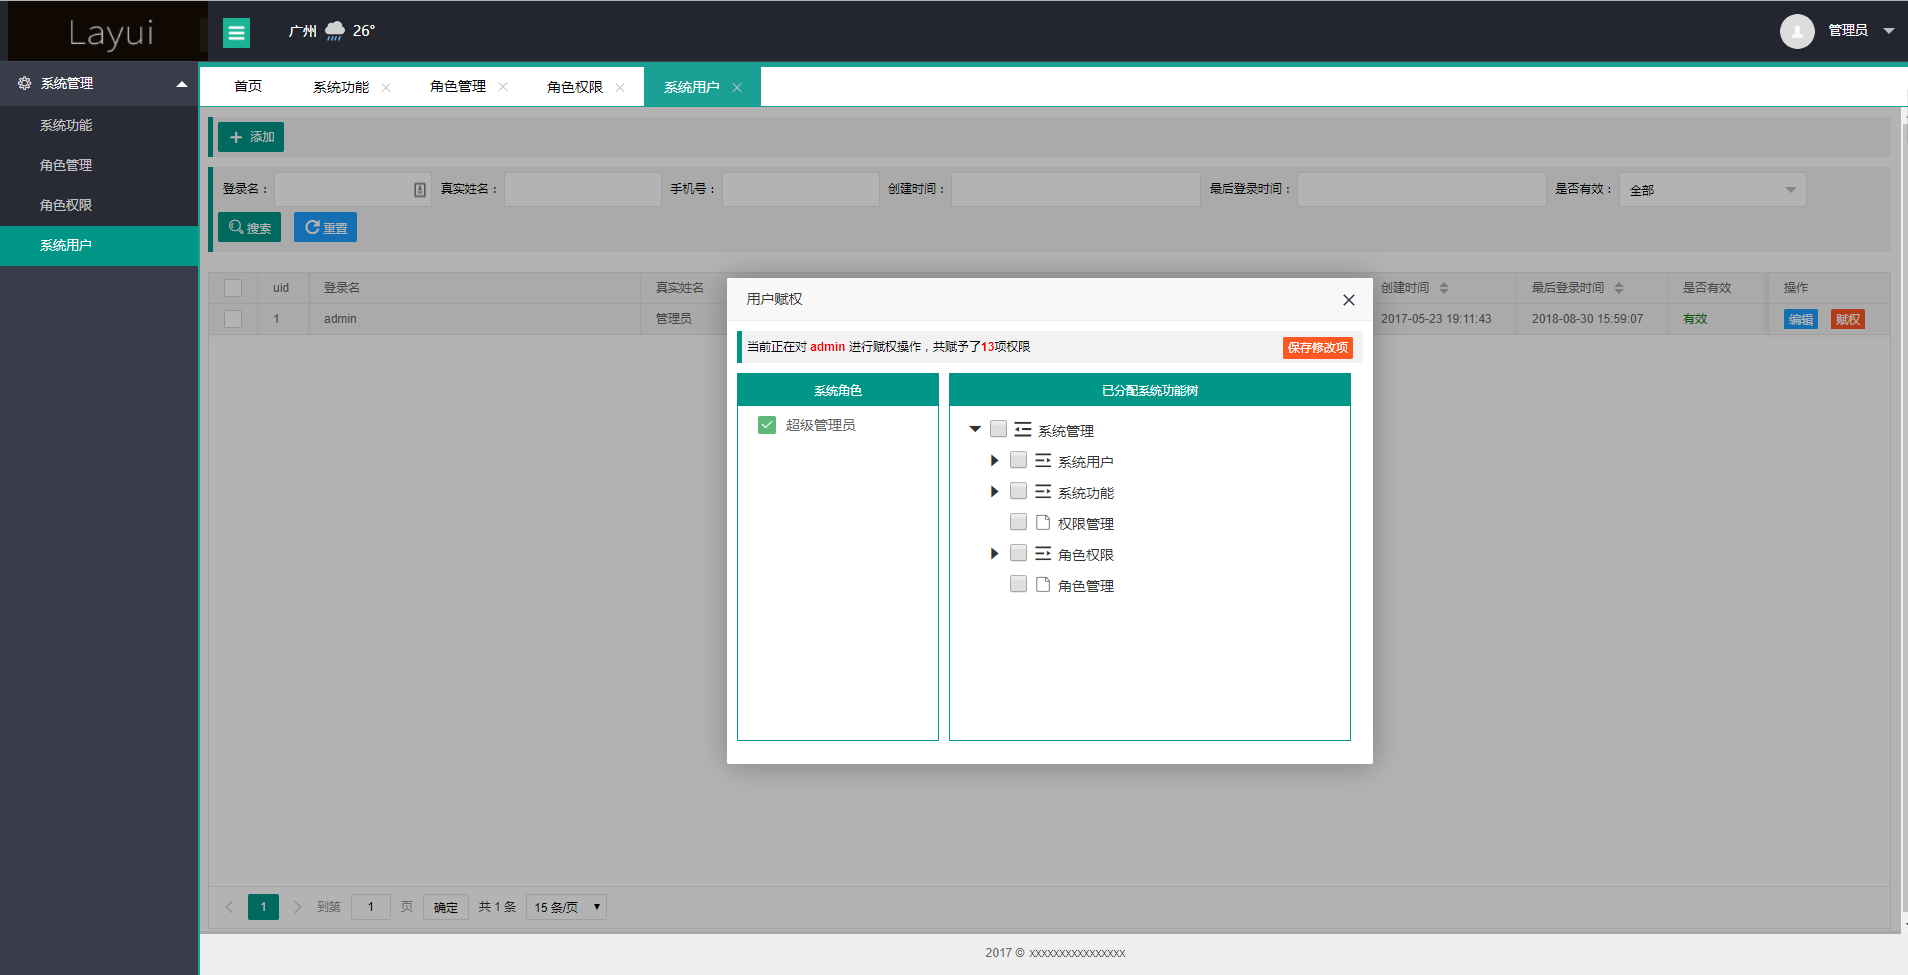The image size is (1908, 975).
Task: Click the 登录名 input field
Action: click(353, 189)
